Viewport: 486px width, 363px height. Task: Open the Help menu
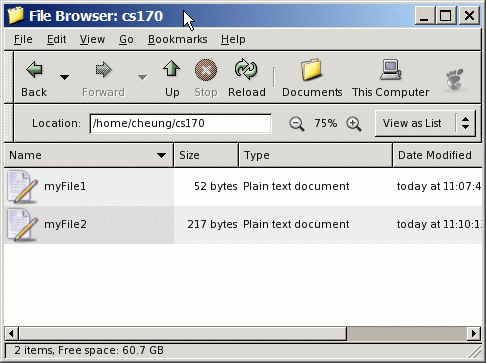[233, 39]
